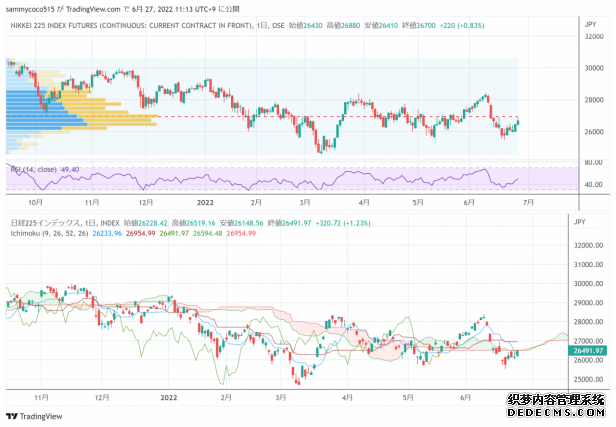
Task: Click the 日経225インデックス chart title
Action: pyautogui.click(x=45, y=223)
